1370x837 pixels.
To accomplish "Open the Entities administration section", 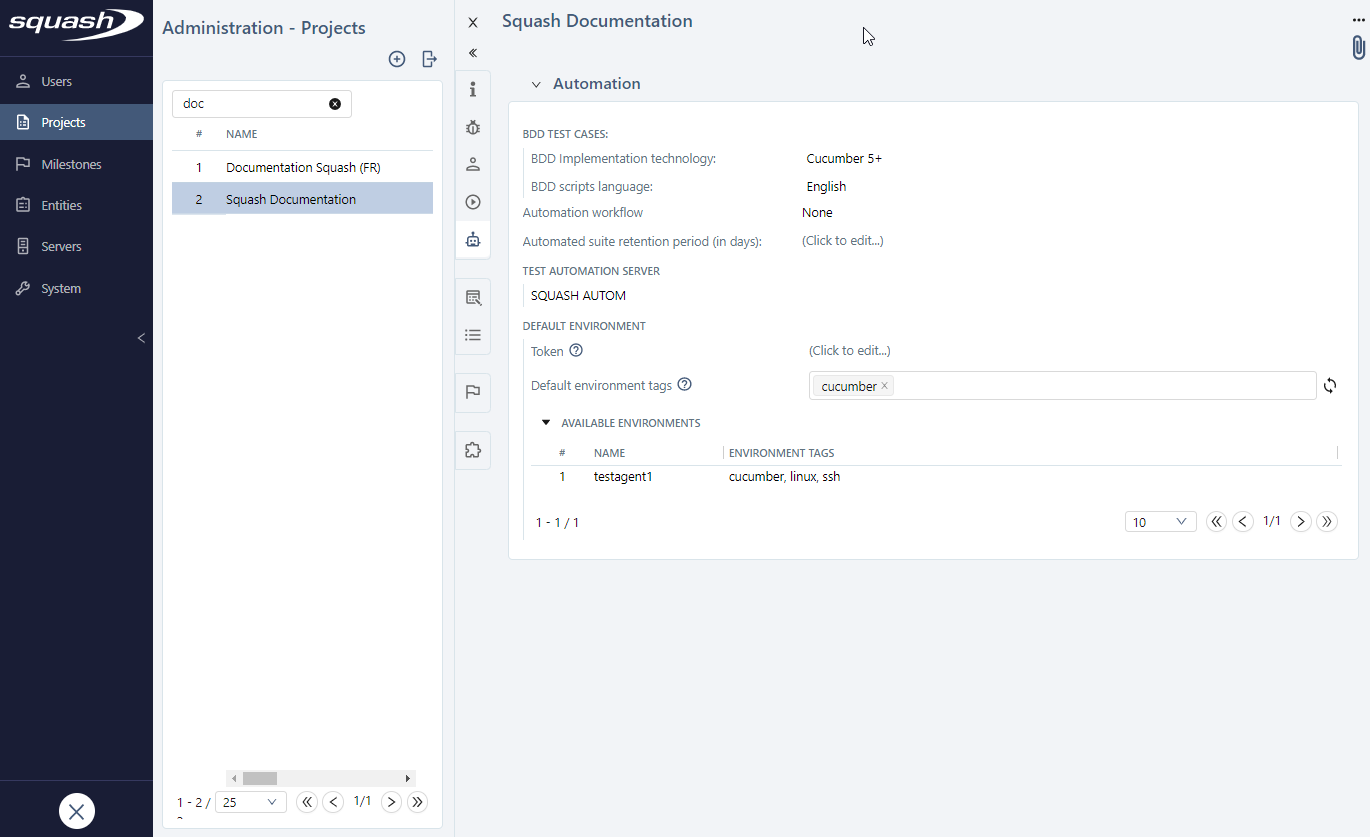I will [76, 205].
